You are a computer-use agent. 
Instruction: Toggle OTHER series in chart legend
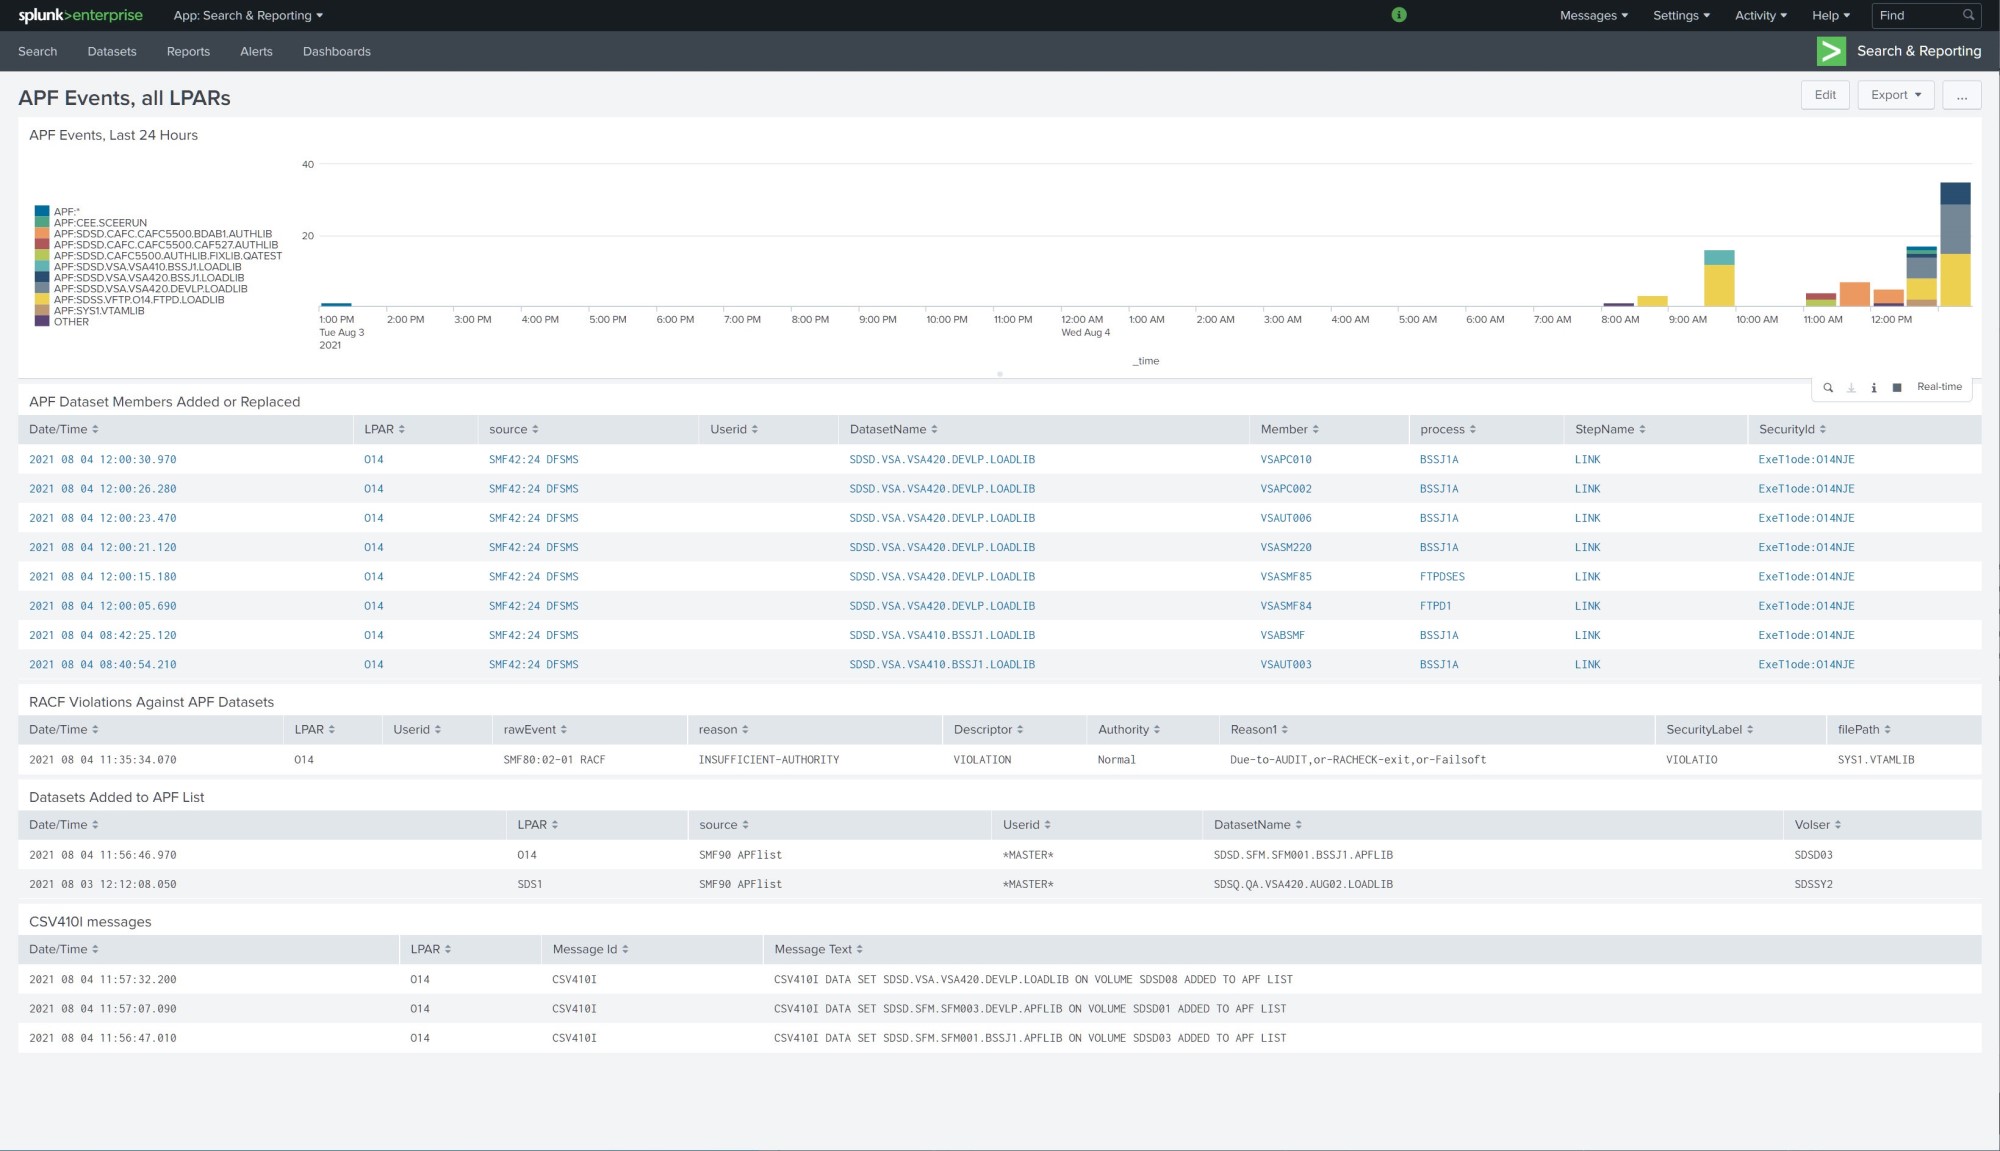(71, 322)
